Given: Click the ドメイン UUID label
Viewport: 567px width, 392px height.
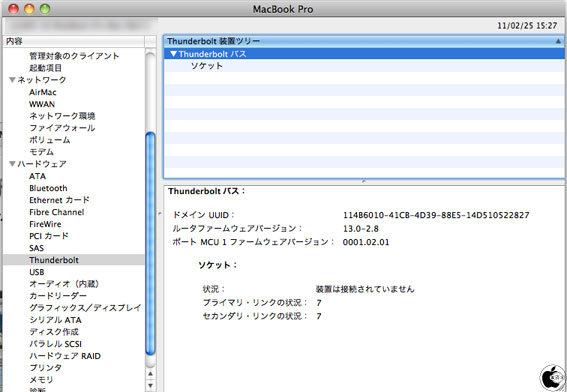Looking at the screenshot, I should coord(204,215).
